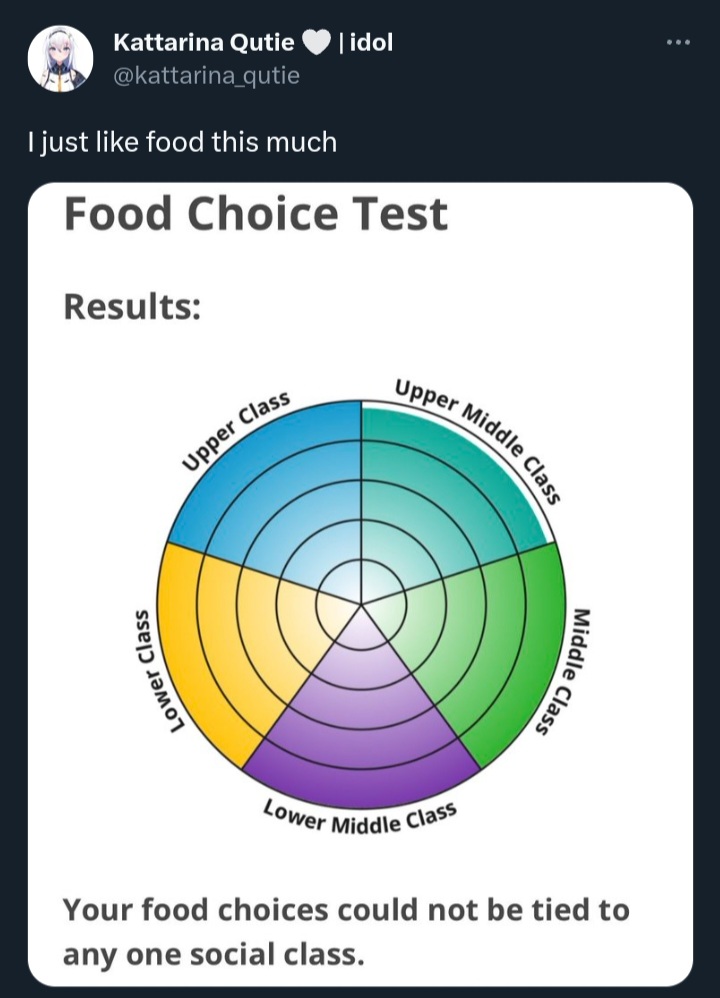Click the 'Food Choice Test' heading
The image size is (720, 998).
(x=256, y=213)
